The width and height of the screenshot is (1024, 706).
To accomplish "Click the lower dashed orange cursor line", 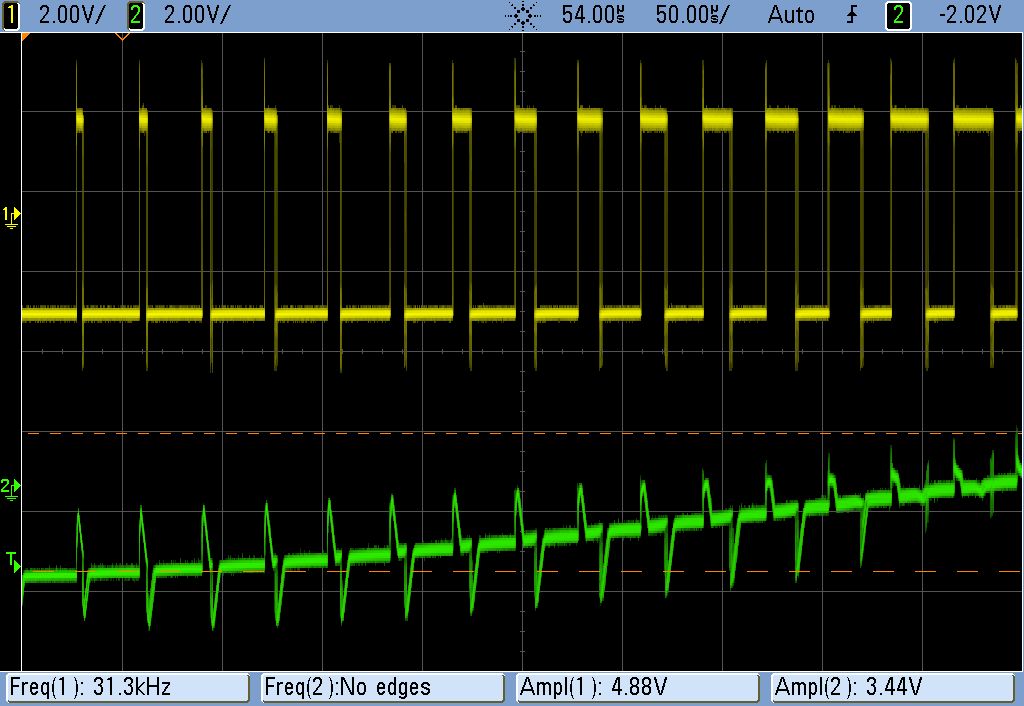I will [x=520, y=571].
